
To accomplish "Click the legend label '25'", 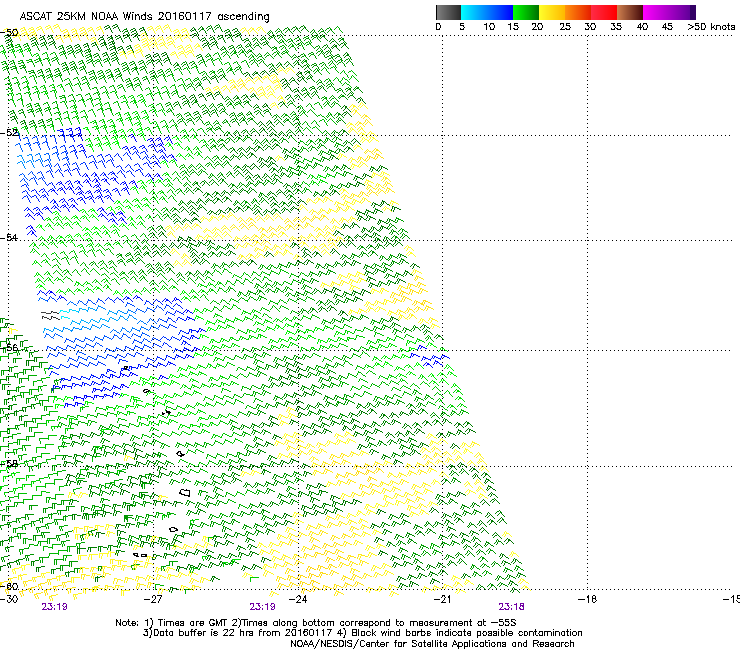I will [565, 27].
